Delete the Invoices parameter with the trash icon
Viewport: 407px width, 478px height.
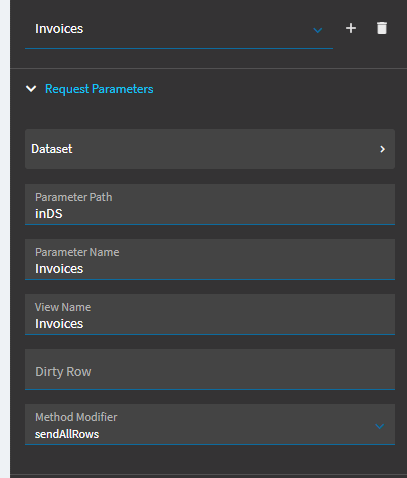coord(382,28)
